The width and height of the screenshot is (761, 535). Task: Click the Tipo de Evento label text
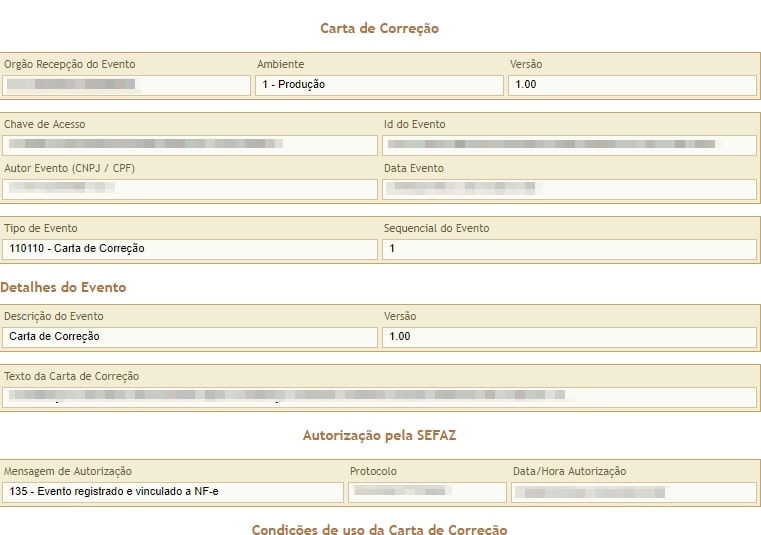[x=41, y=228]
